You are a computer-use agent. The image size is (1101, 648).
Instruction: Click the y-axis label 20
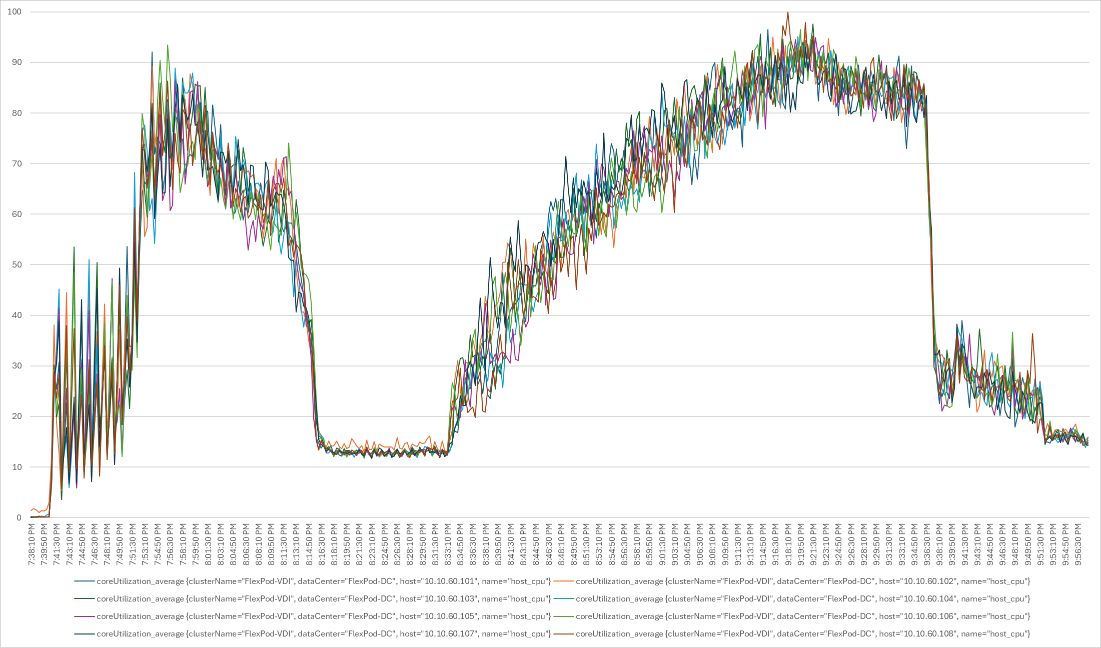tap(16, 416)
